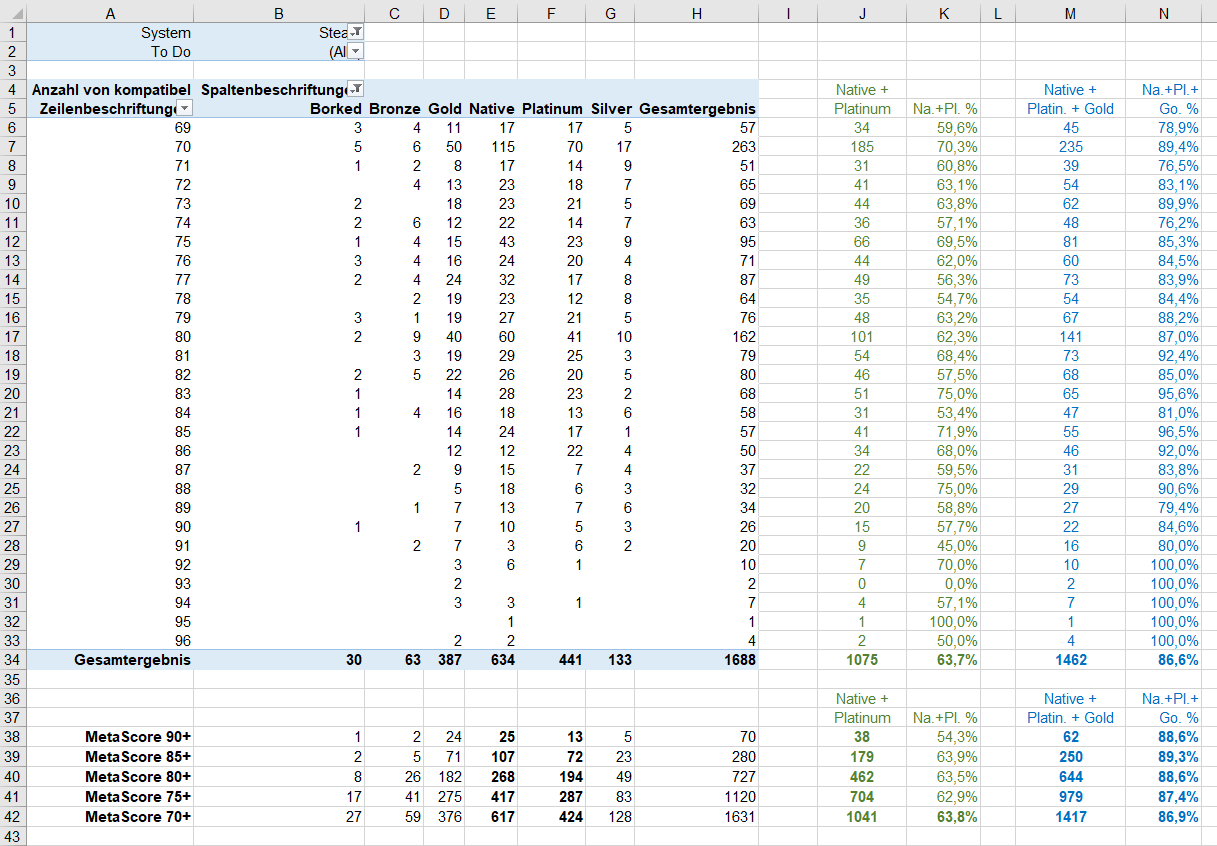This screenshot has height=846, width=1217.
Task: Select the green total cell 1075
Action: click(862, 660)
